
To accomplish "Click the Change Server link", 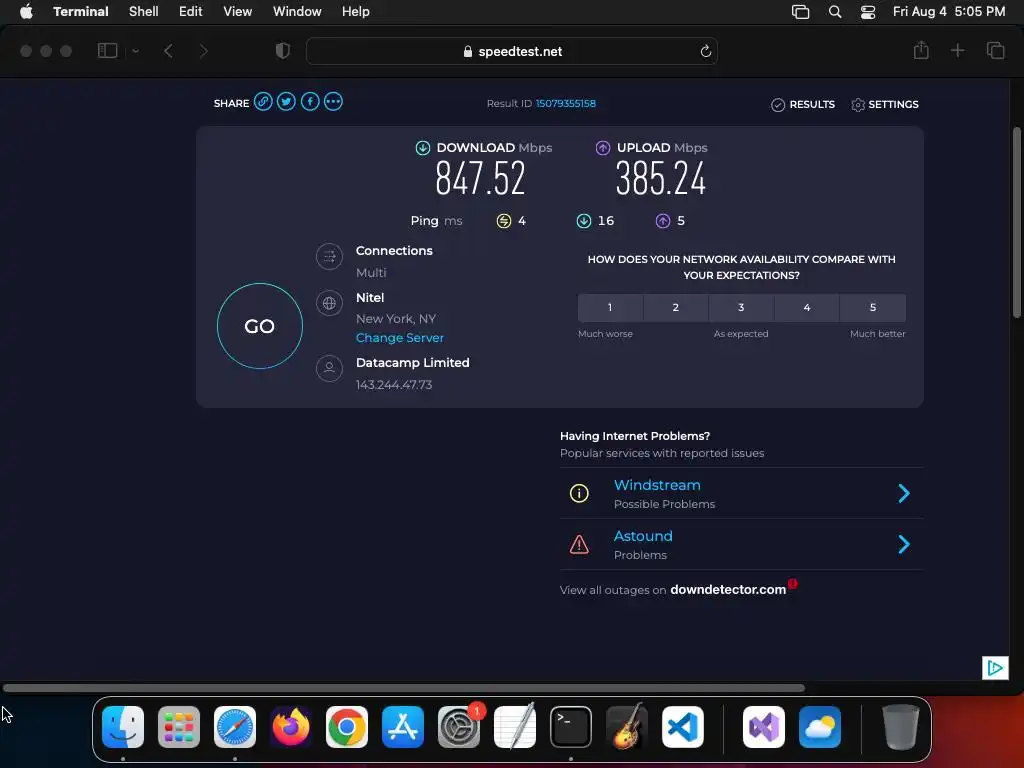I will pos(400,338).
